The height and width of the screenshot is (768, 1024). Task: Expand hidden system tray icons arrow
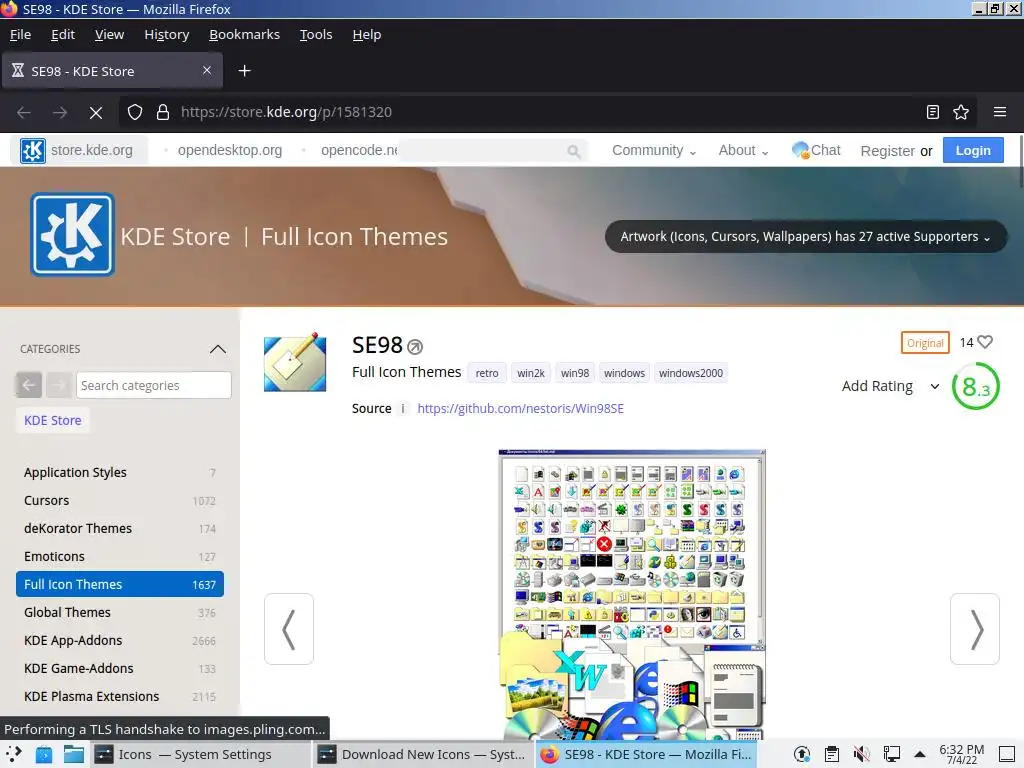tap(920, 754)
